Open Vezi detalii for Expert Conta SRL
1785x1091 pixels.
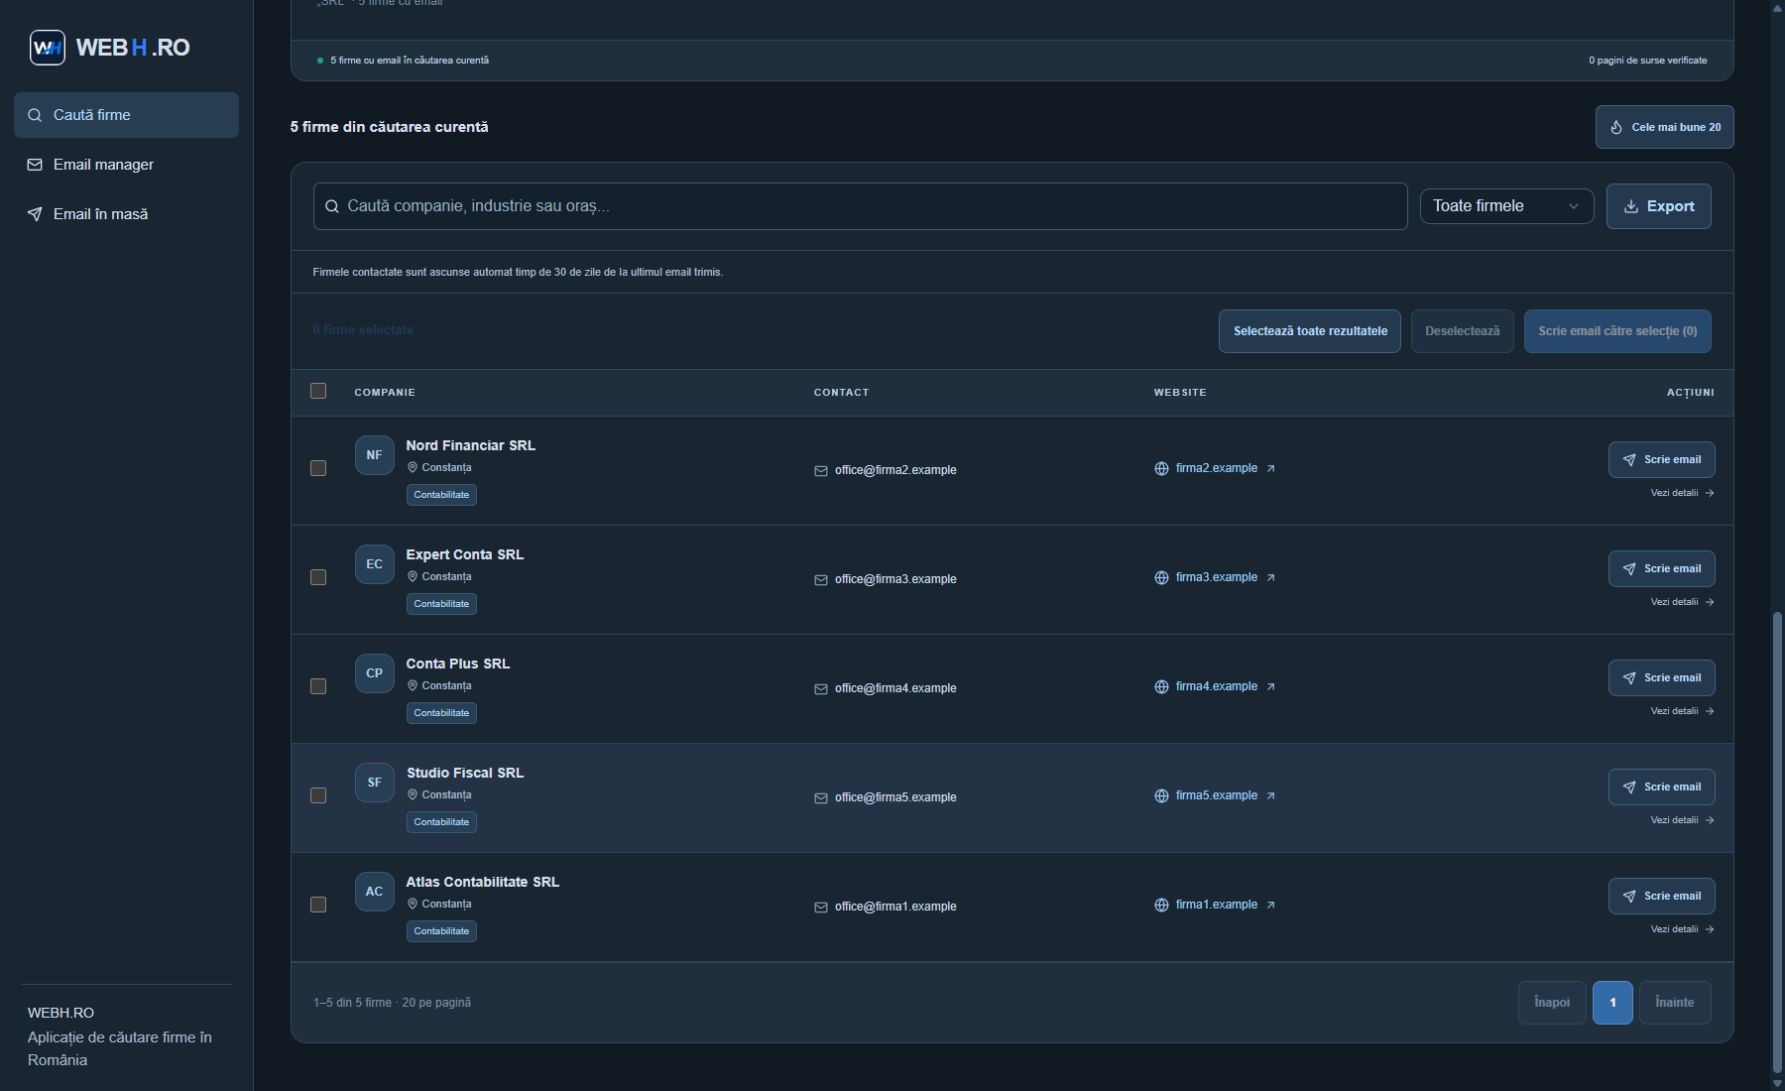pyautogui.click(x=1682, y=602)
